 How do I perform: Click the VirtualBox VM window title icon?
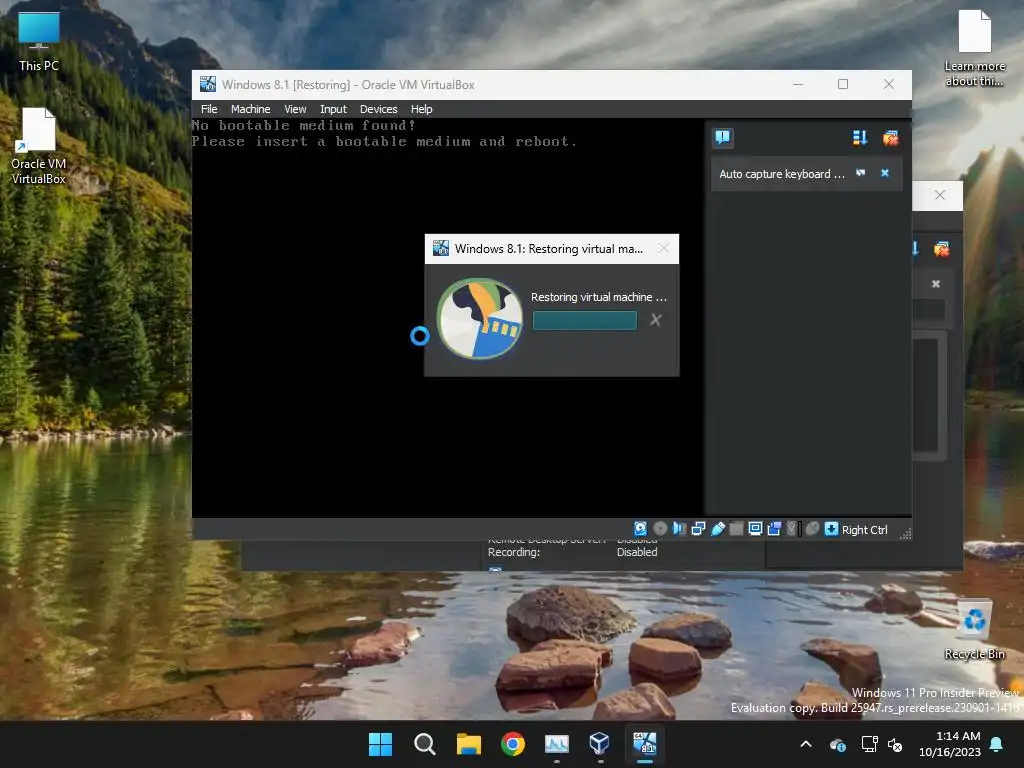tap(208, 84)
